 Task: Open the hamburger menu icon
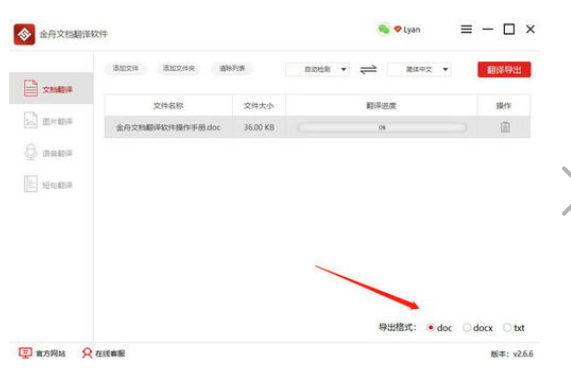pos(466,29)
